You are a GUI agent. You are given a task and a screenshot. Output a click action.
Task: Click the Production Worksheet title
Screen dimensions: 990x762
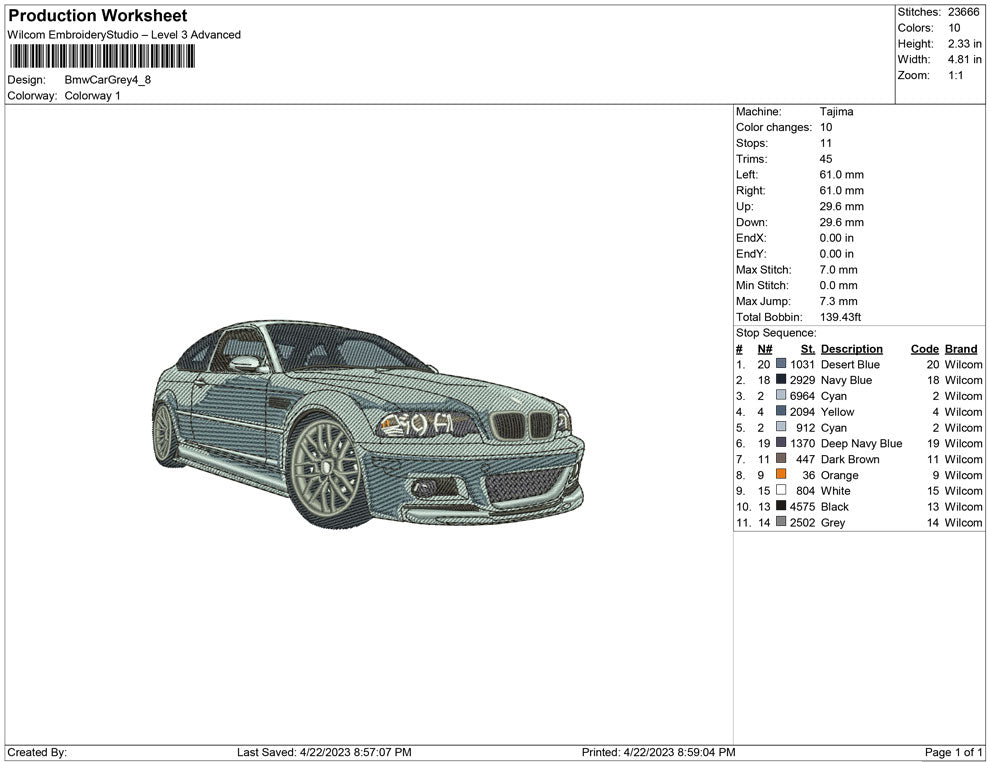pyautogui.click(x=97, y=16)
